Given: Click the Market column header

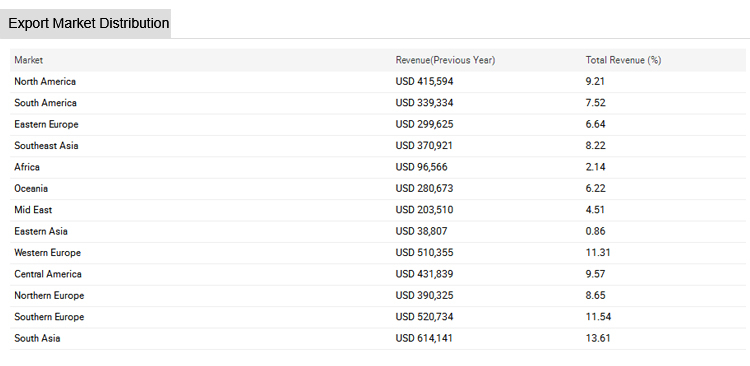Looking at the screenshot, I should [x=29, y=60].
